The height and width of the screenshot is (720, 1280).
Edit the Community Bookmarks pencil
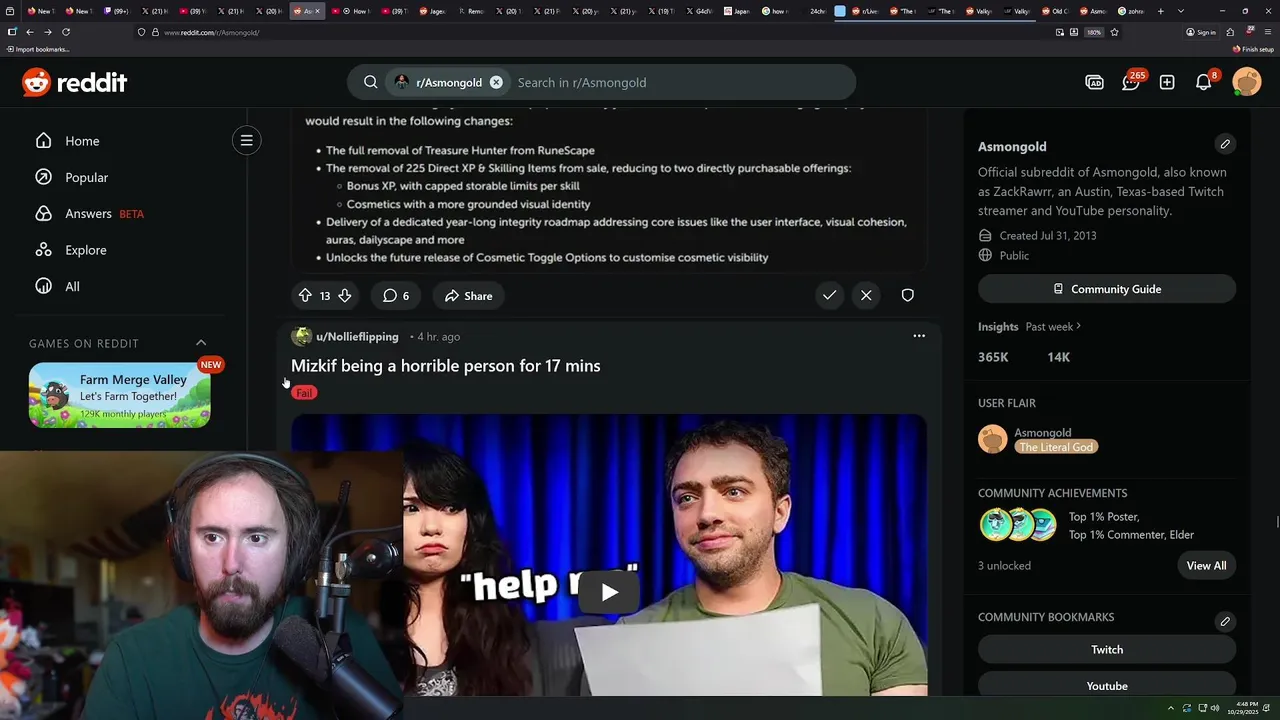coord(1225,621)
